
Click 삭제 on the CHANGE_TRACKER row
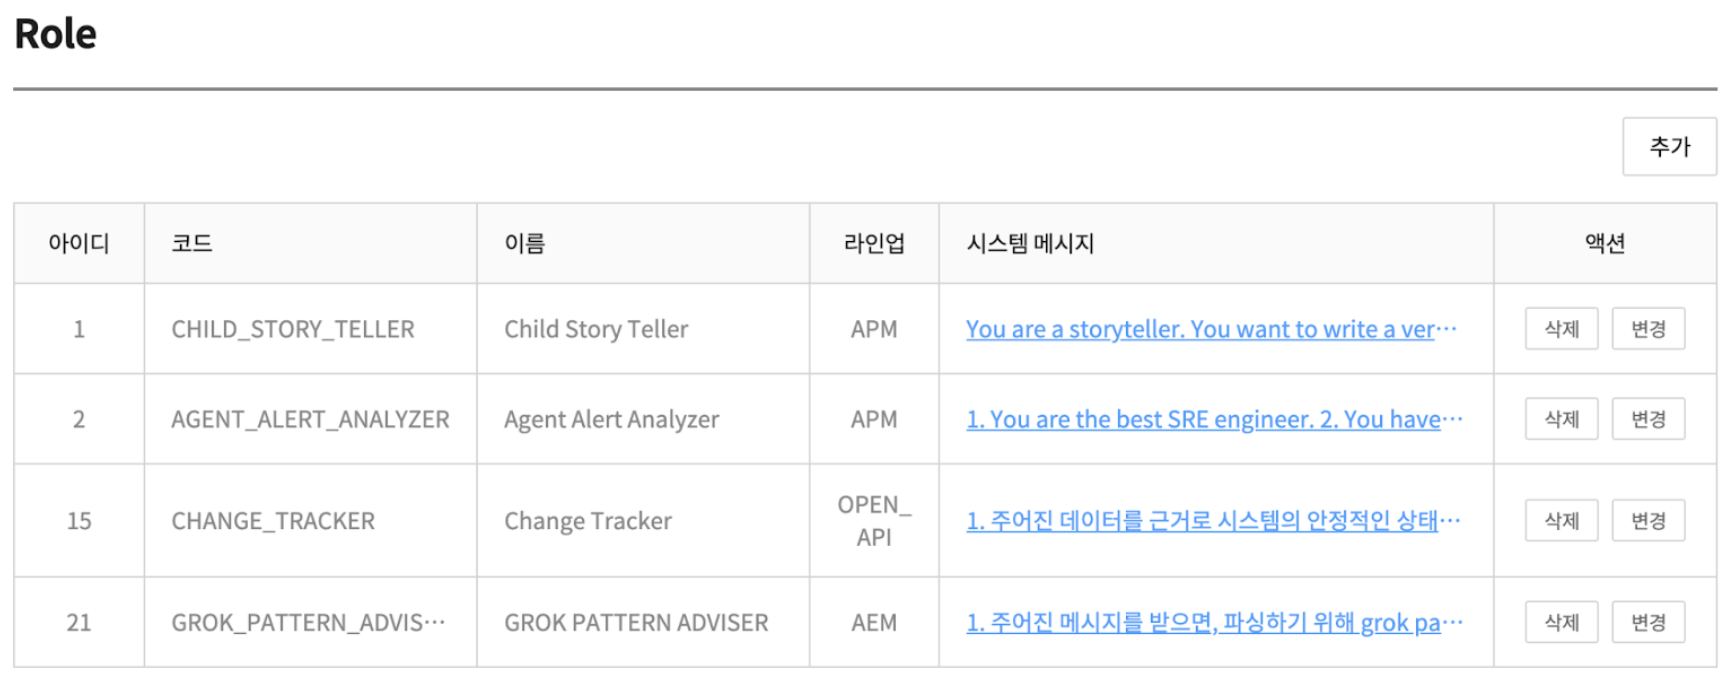1560,521
